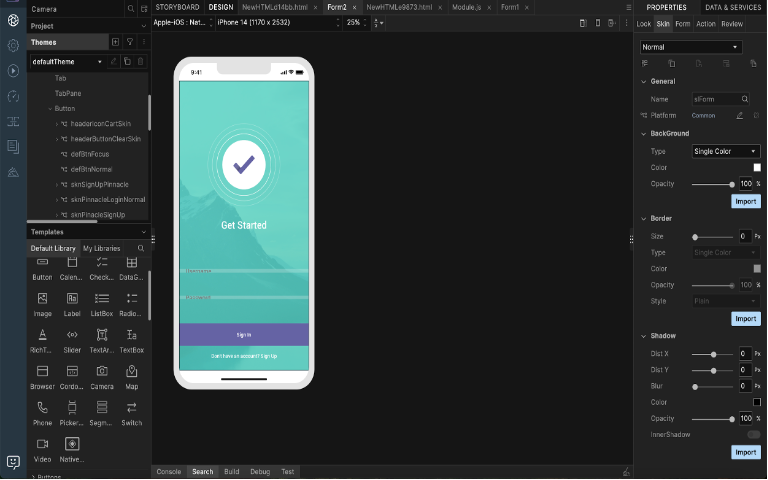Open the themes filter icon
This screenshot has height=480, width=768.
click(129, 42)
